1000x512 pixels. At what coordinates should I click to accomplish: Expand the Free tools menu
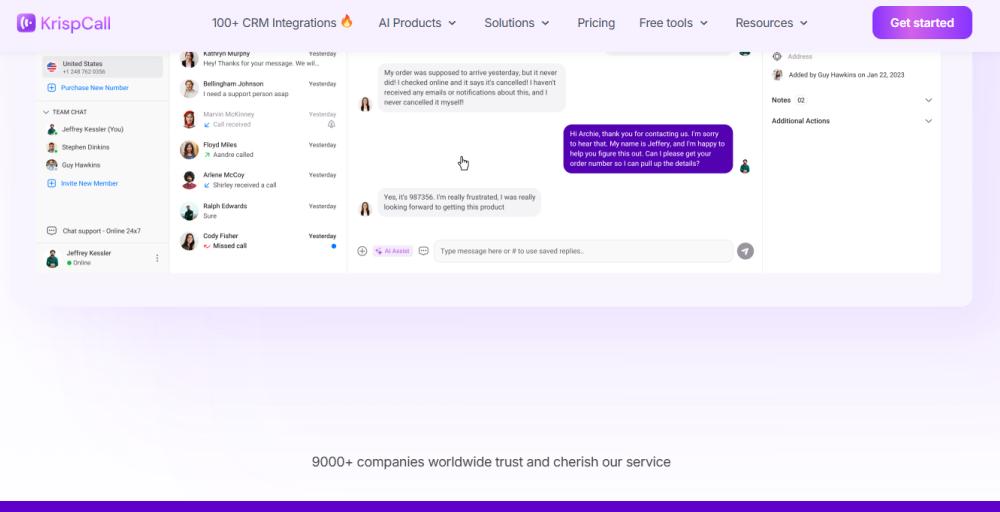673,23
